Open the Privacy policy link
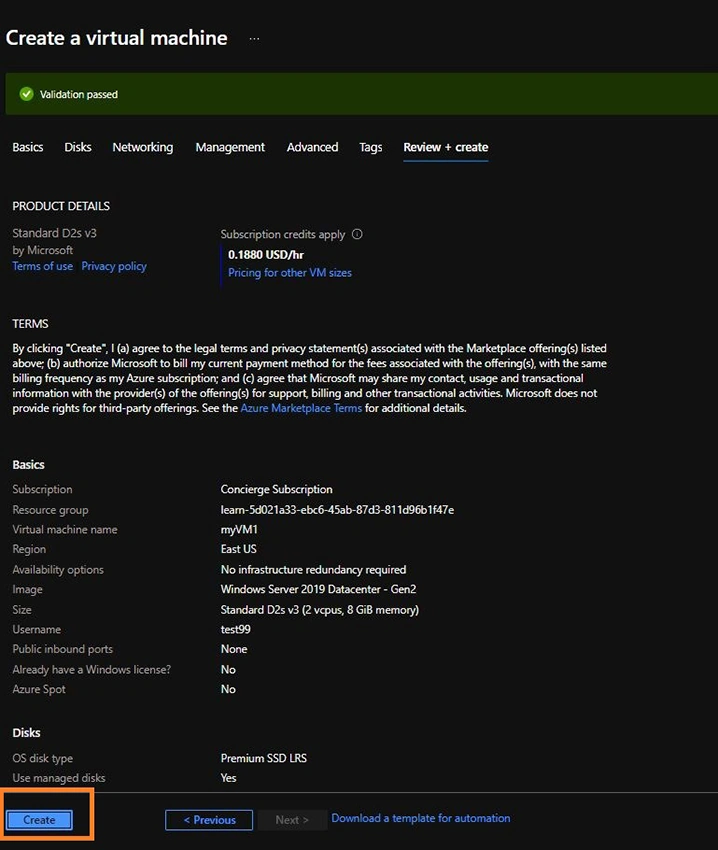The width and height of the screenshot is (718, 850). click(114, 266)
